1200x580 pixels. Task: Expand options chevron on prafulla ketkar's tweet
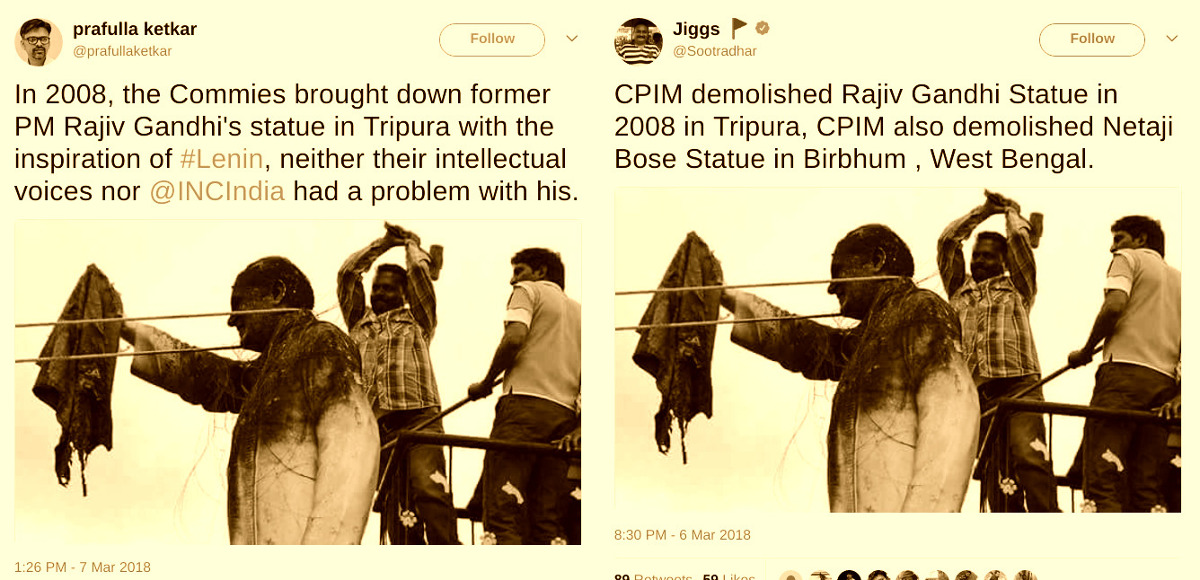point(572,39)
